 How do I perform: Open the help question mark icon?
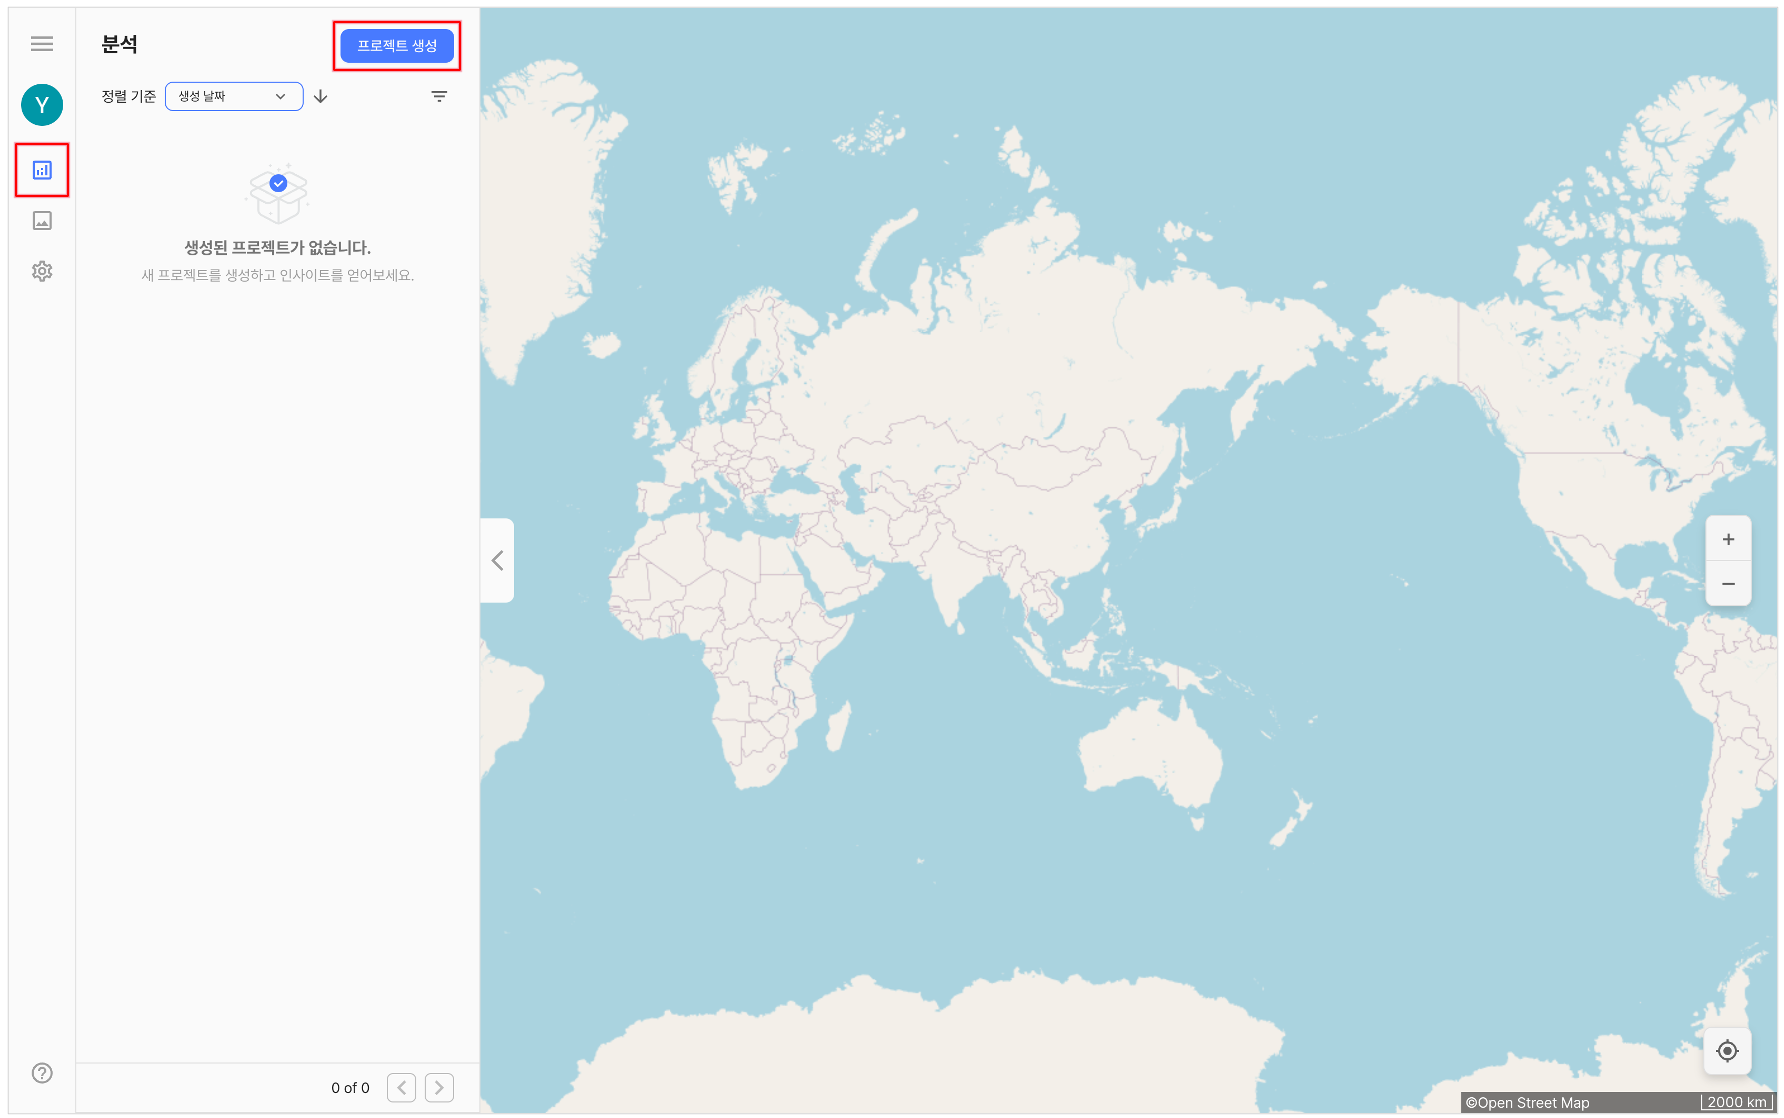(42, 1073)
